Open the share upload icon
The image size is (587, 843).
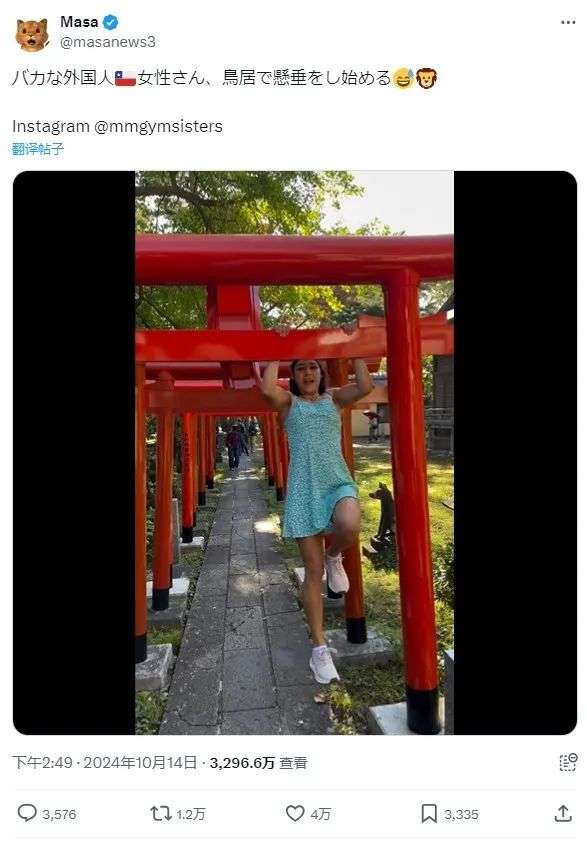pyautogui.click(x=563, y=813)
